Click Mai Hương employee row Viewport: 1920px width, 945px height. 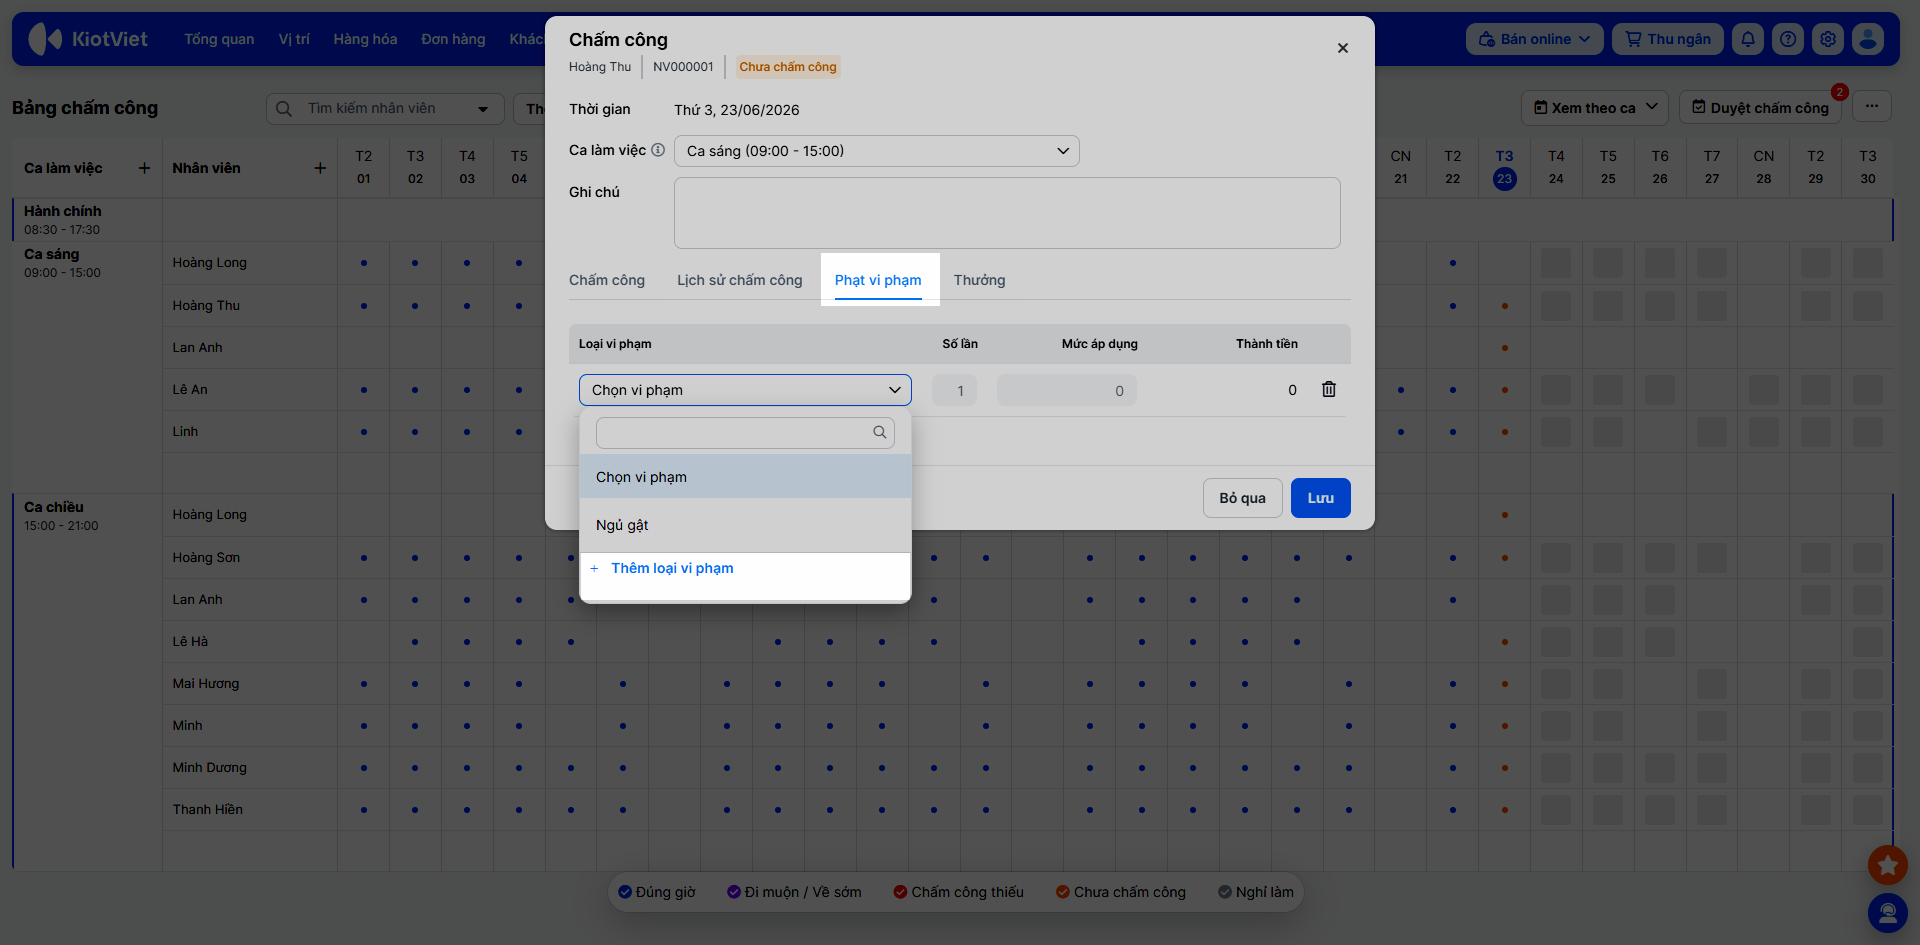click(x=205, y=683)
